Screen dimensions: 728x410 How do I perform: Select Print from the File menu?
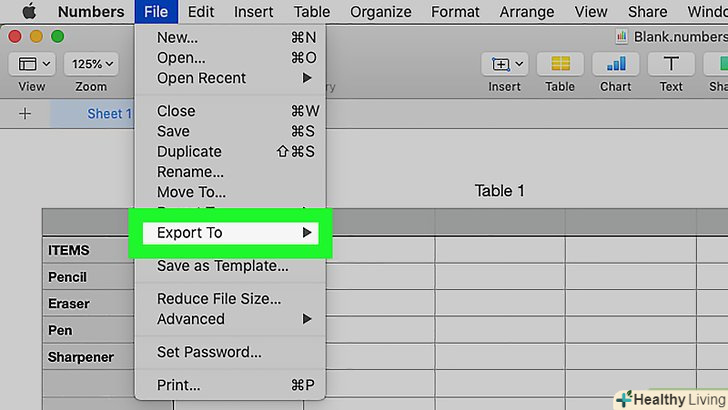tap(179, 385)
